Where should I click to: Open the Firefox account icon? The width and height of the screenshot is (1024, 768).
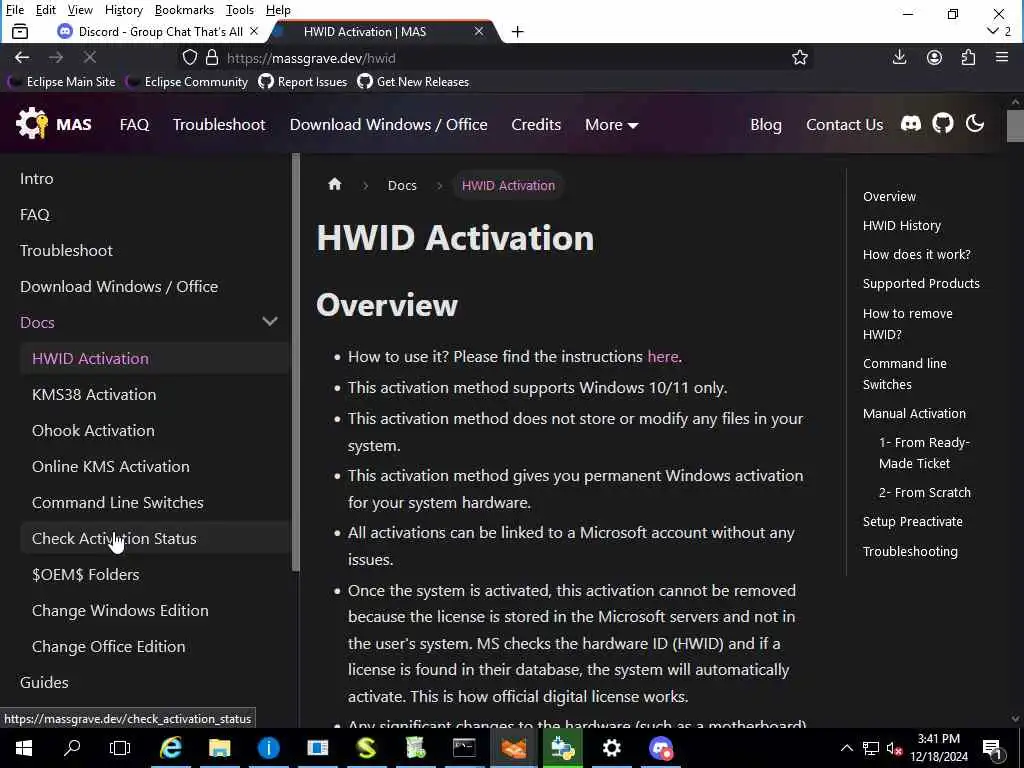(934, 57)
